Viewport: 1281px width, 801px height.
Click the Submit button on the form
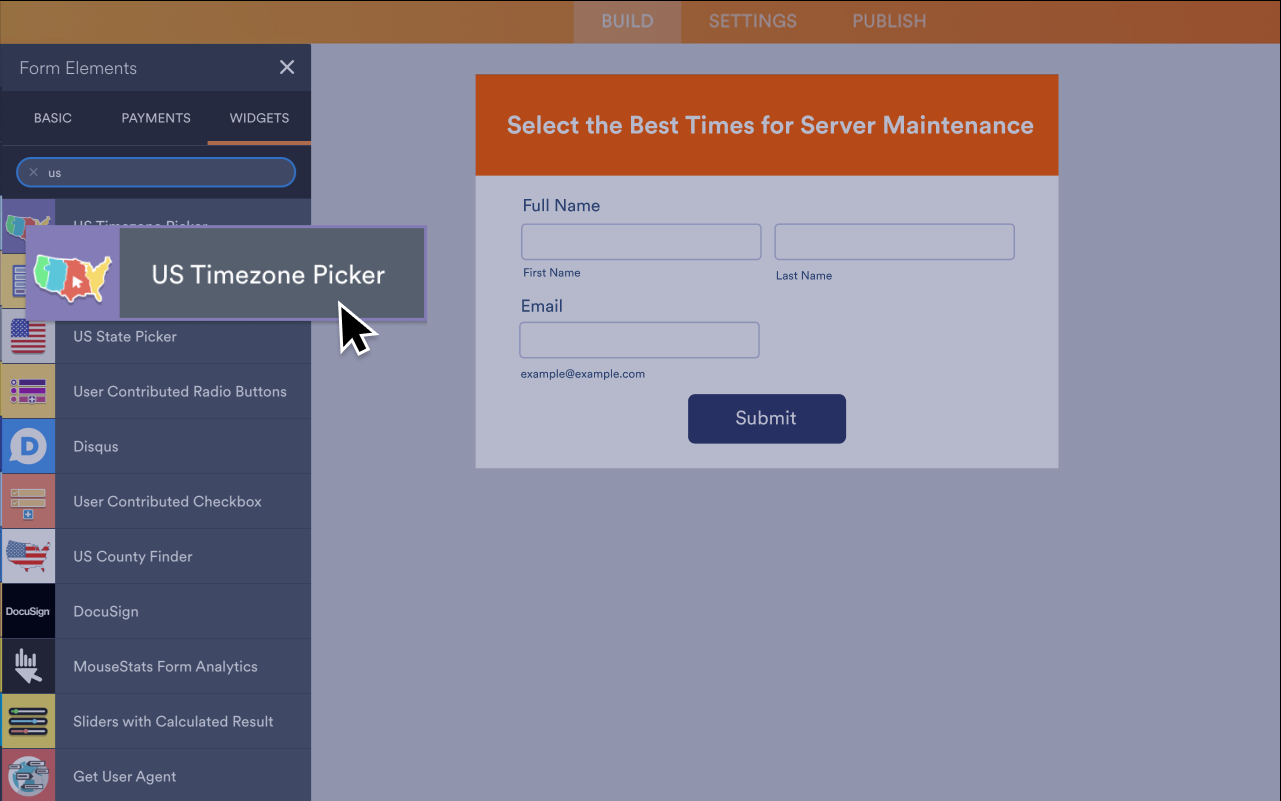click(x=766, y=418)
